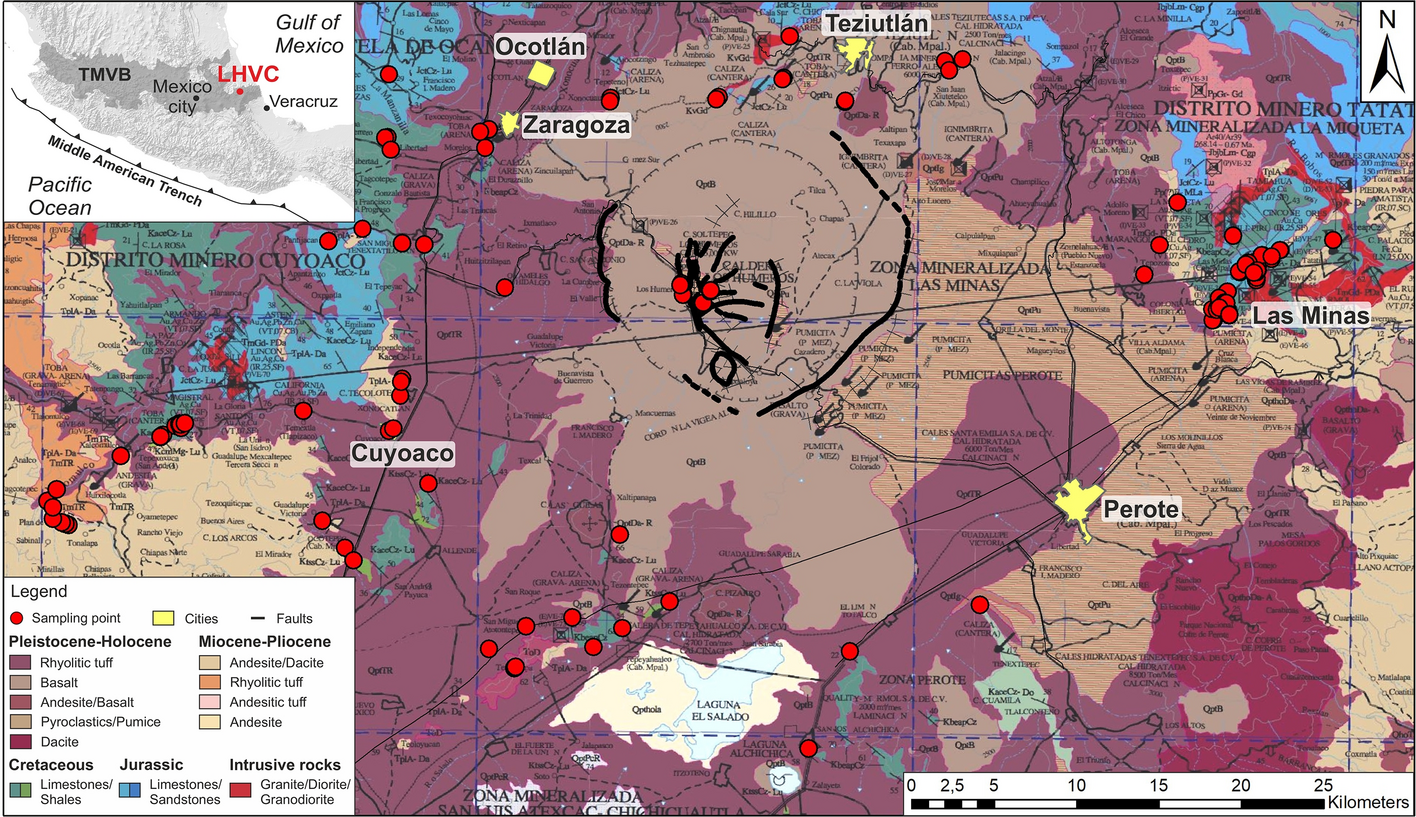Click the Las Minas label
The height and width of the screenshot is (817, 1416).
click(x=1310, y=316)
